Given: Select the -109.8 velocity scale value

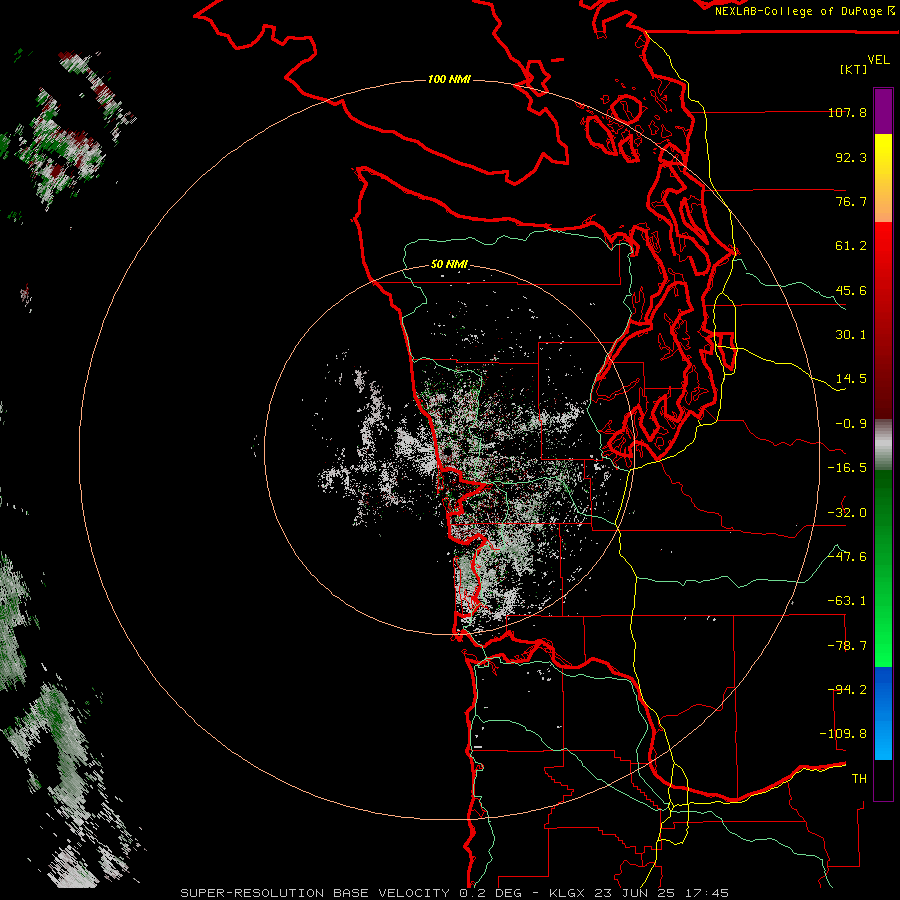Looking at the screenshot, I should [x=843, y=734].
